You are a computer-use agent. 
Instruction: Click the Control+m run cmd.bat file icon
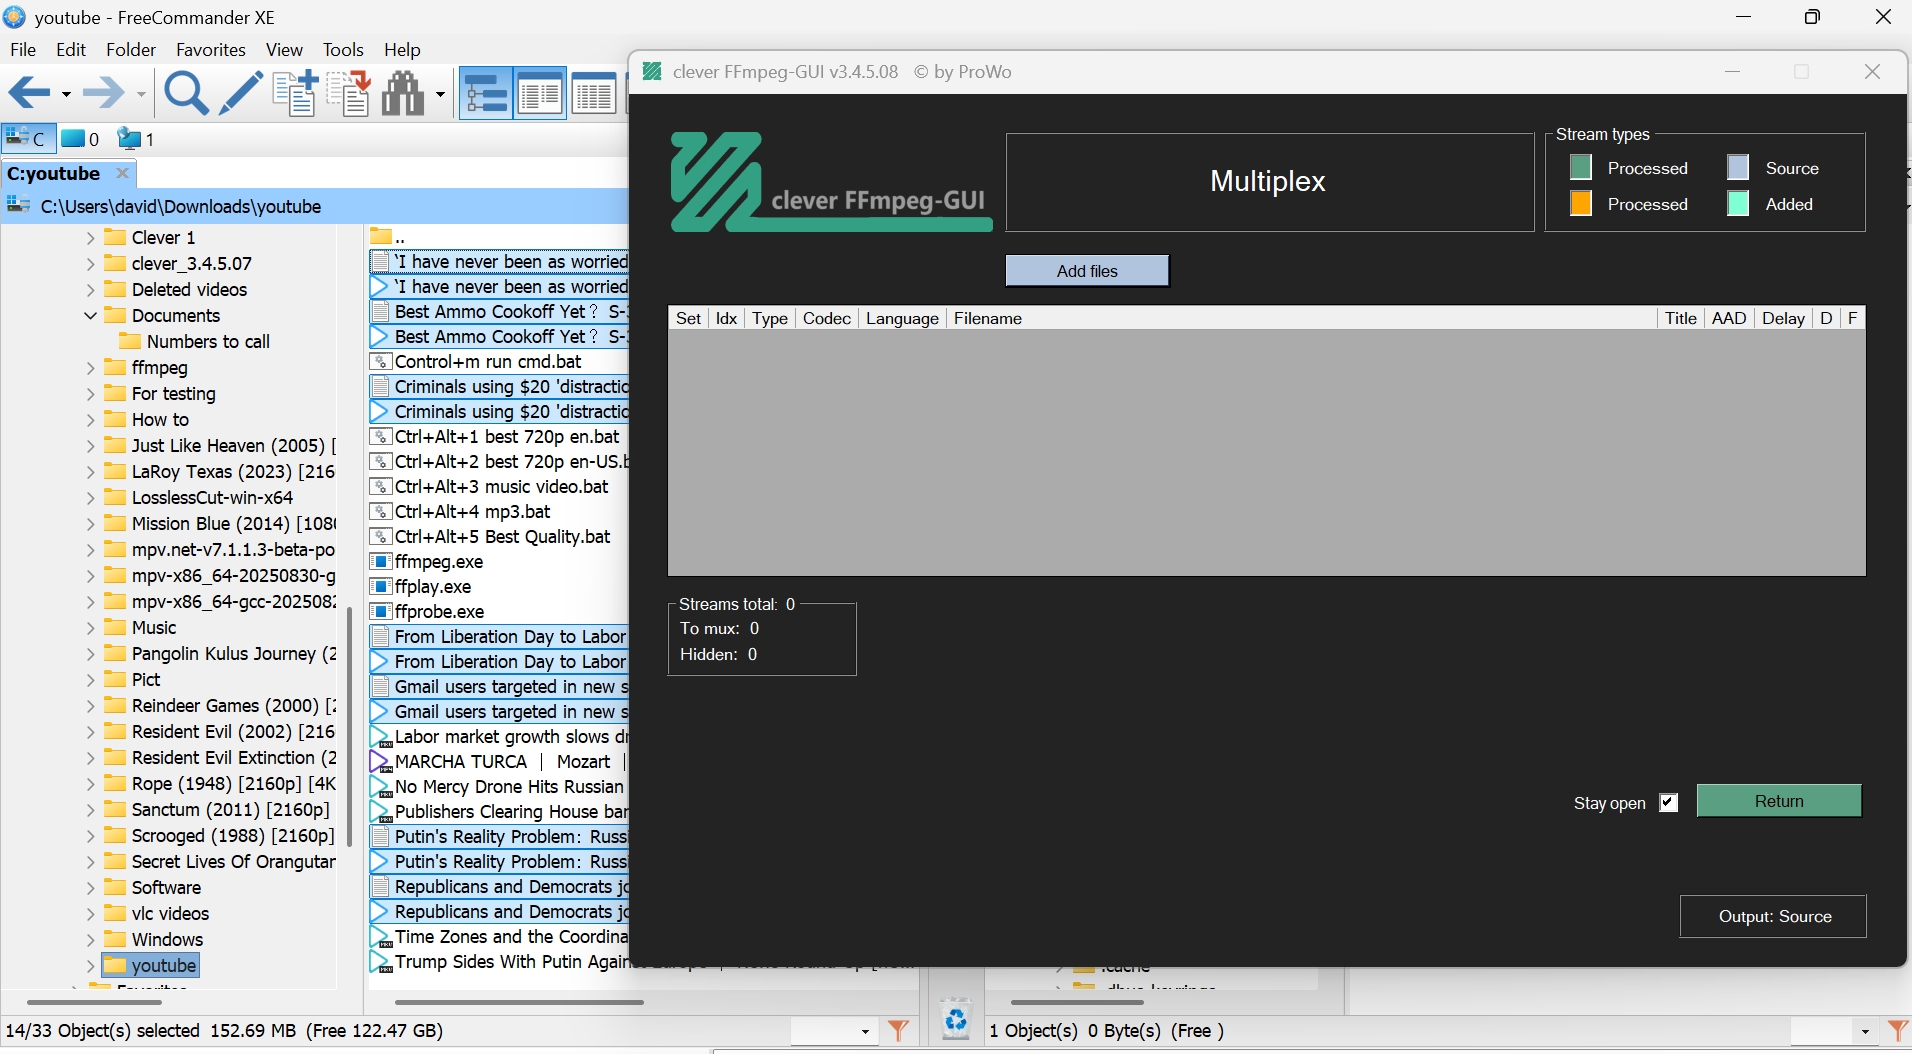pyautogui.click(x=380, y=361)
